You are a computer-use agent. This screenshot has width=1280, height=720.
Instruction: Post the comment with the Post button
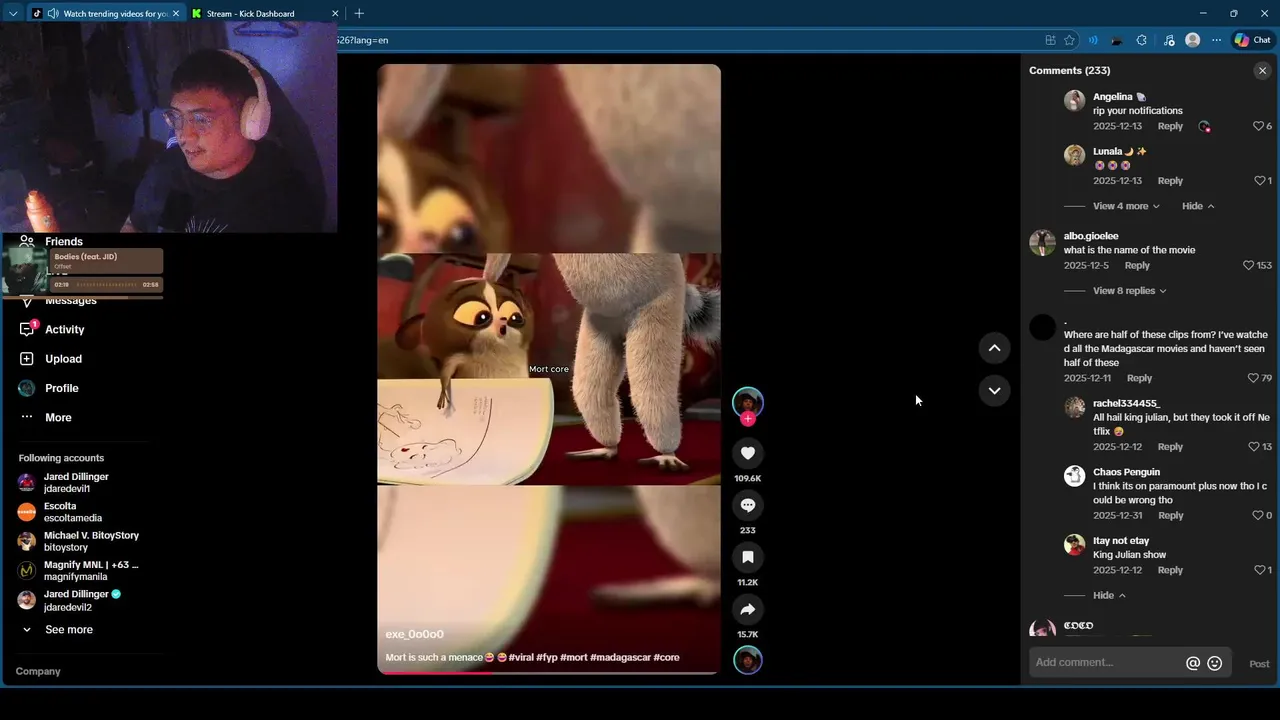[x=1259, y=664]
